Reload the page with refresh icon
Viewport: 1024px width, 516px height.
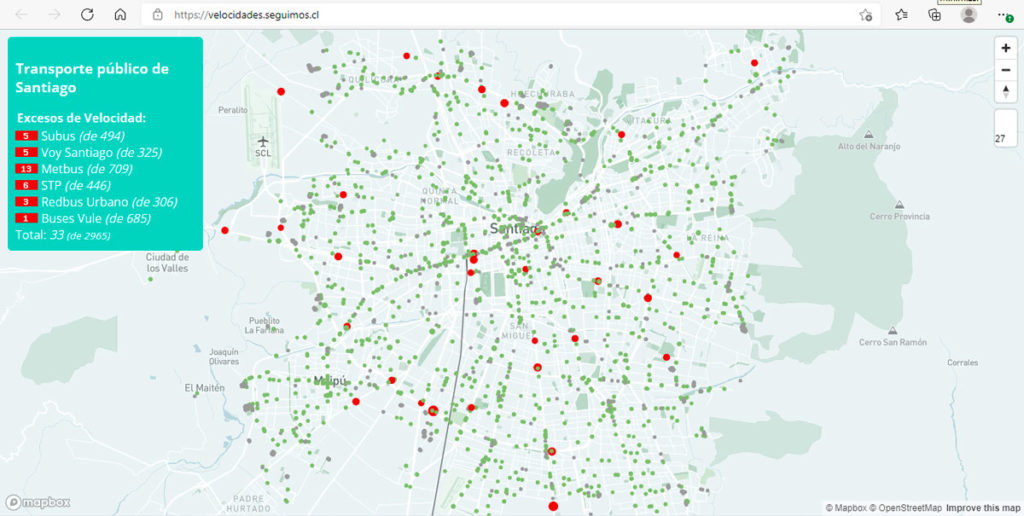pos(87,15)
